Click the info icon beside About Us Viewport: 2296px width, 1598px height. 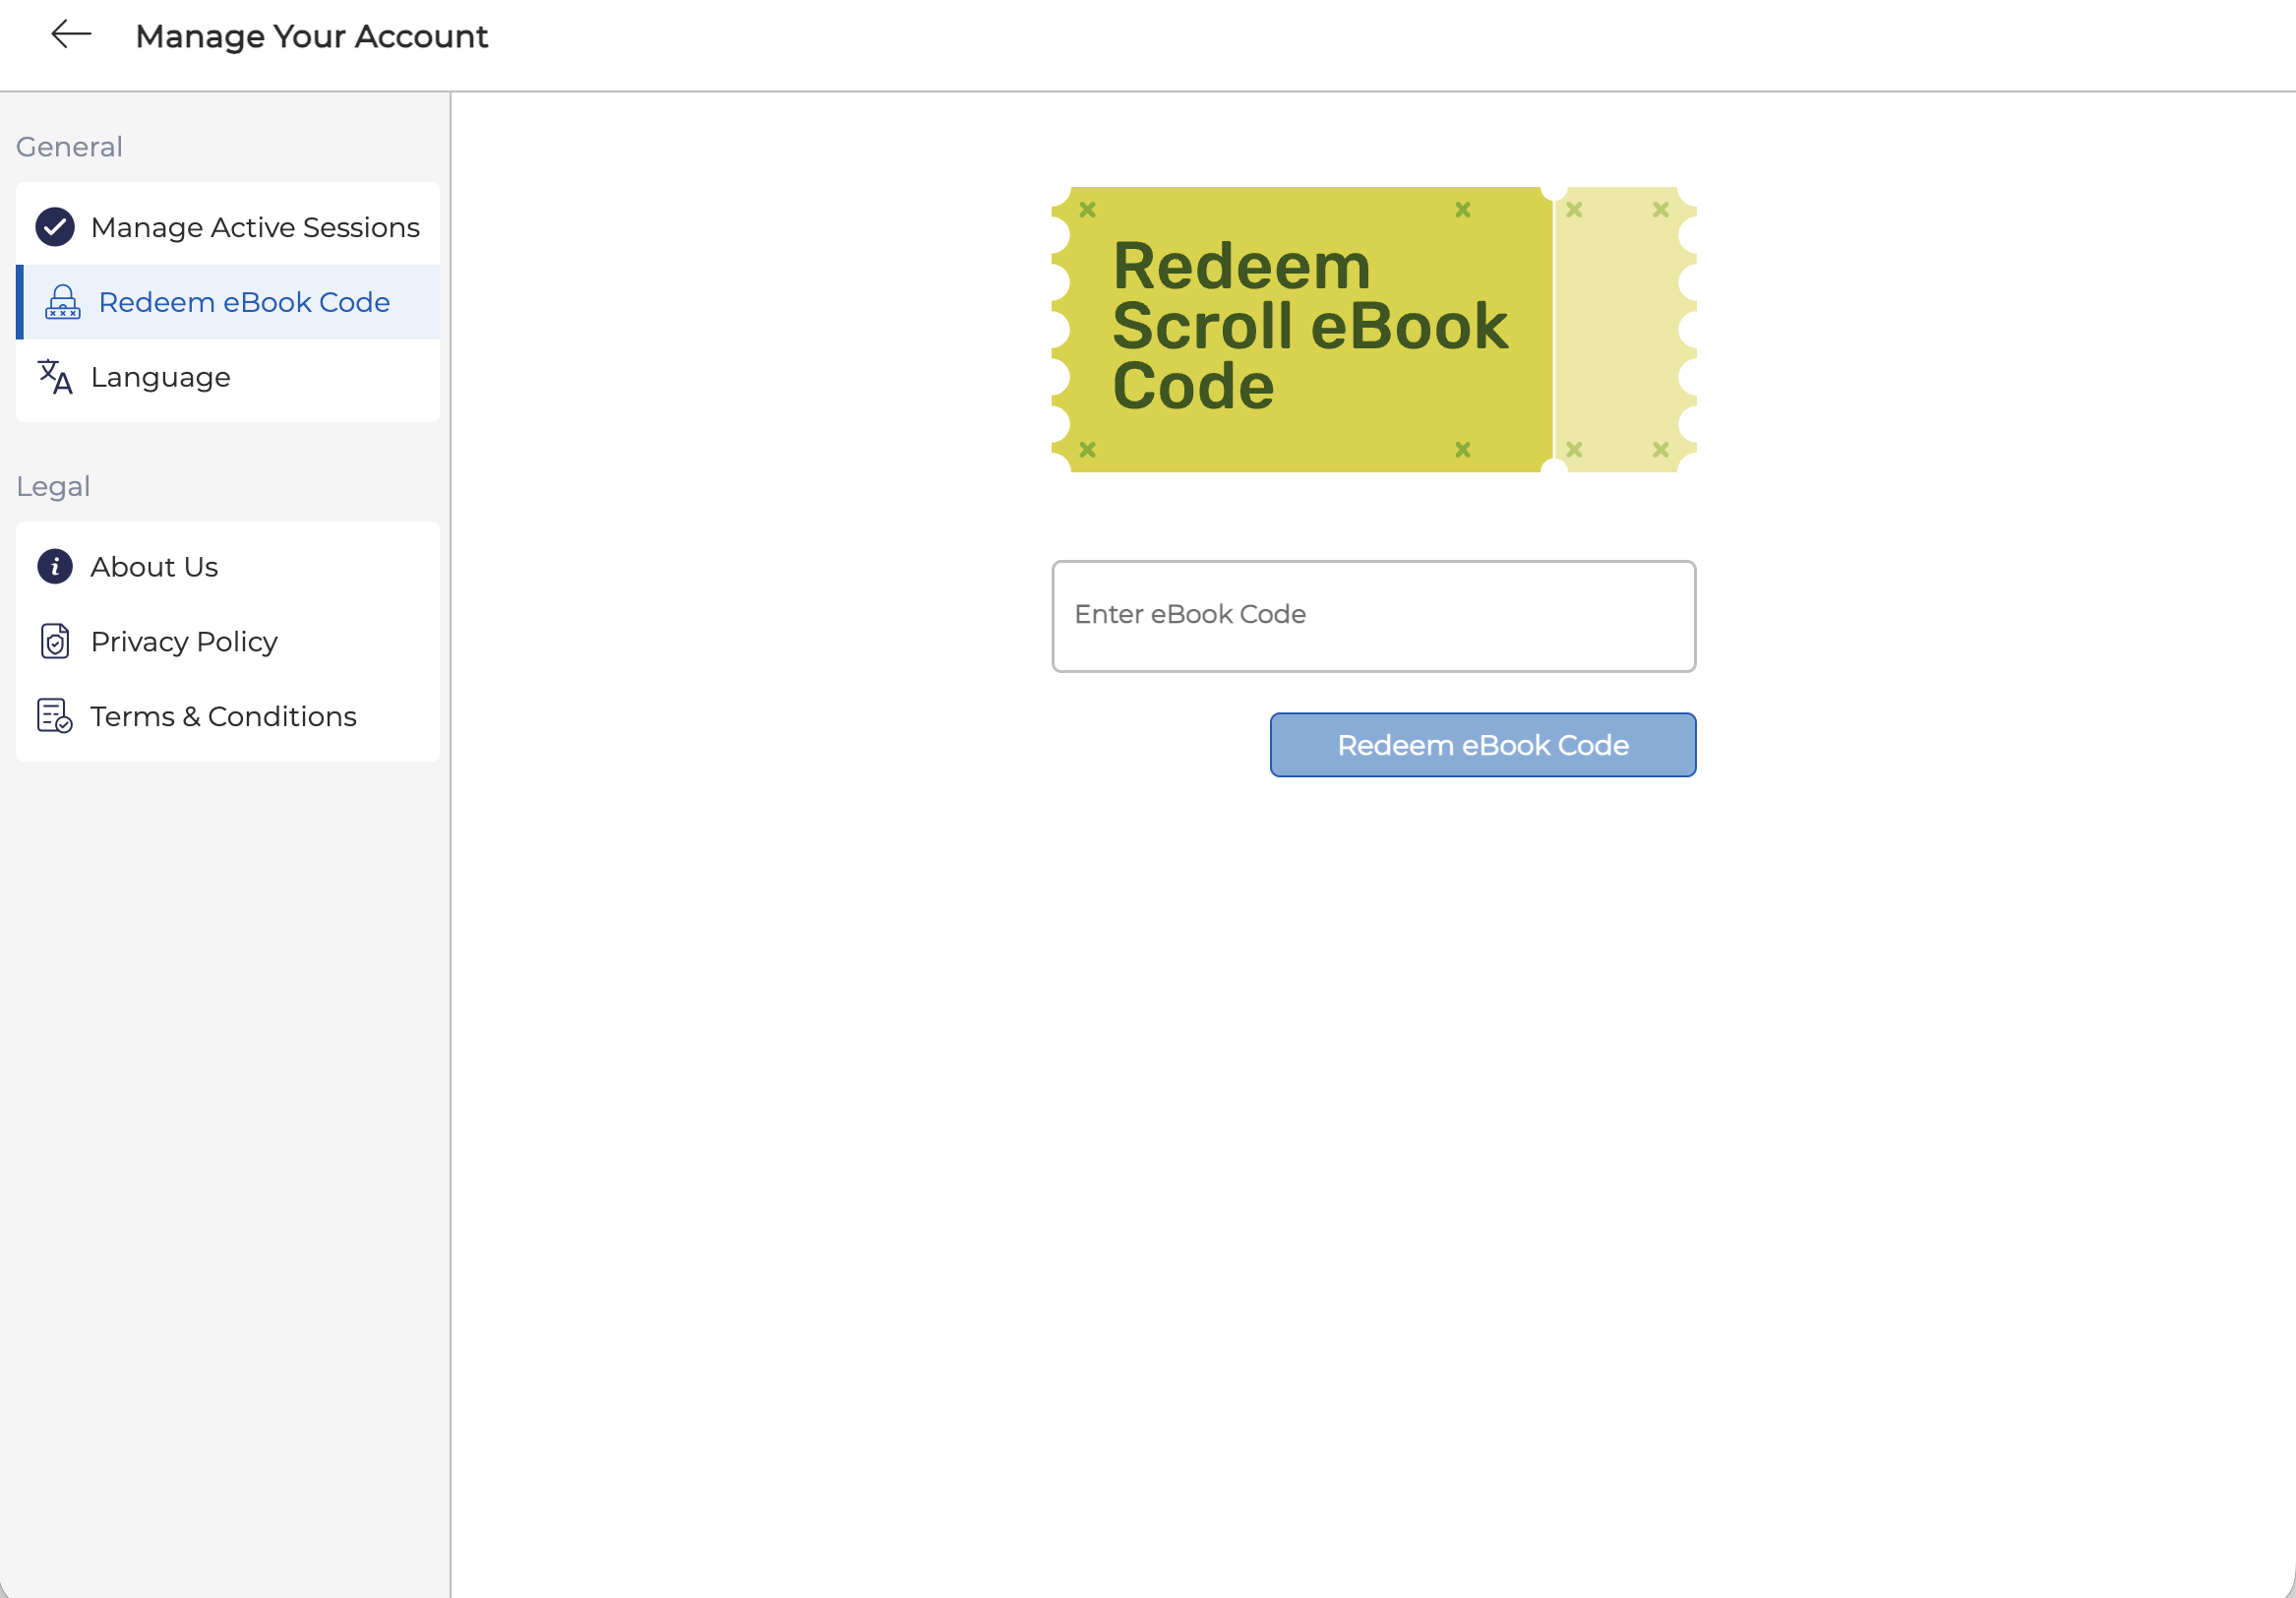pos(55,567)
